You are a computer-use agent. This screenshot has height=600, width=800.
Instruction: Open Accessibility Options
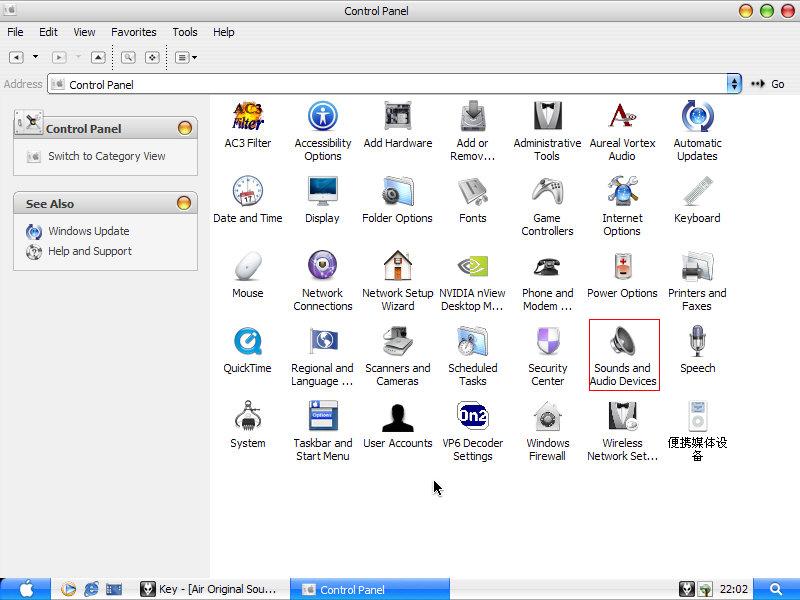pos(322,132)
